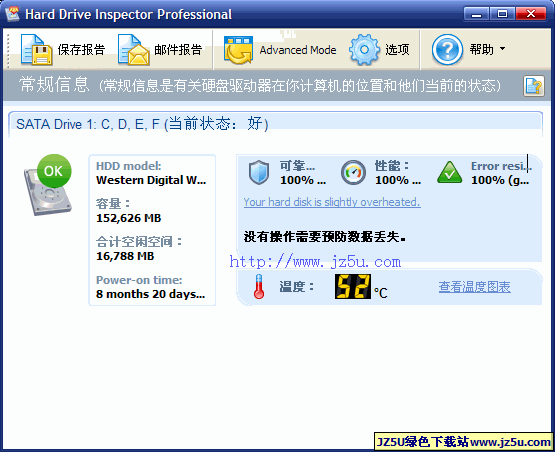The width and height of the screenshot is (555, 452).
Task: Click the application title bar icon
Action: click(13, 14)
